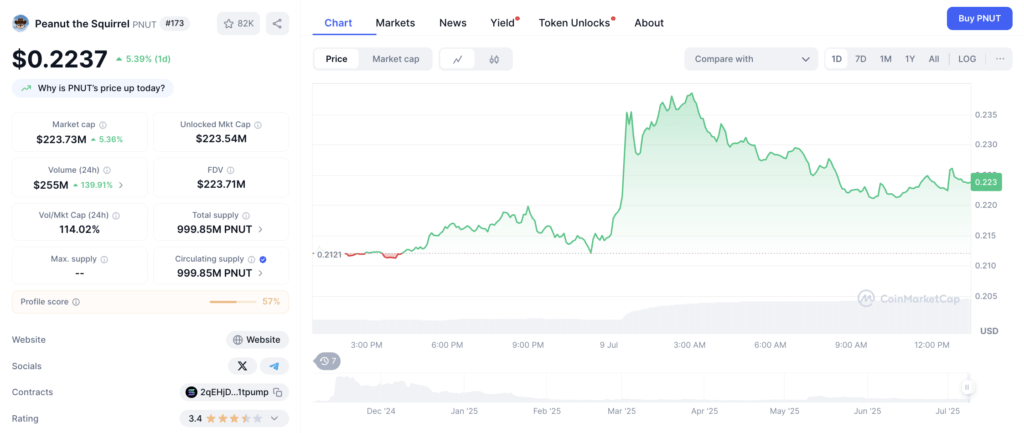Click Market cap info icon
This screenshot has height=433, width=1024.
pos(103,124)
